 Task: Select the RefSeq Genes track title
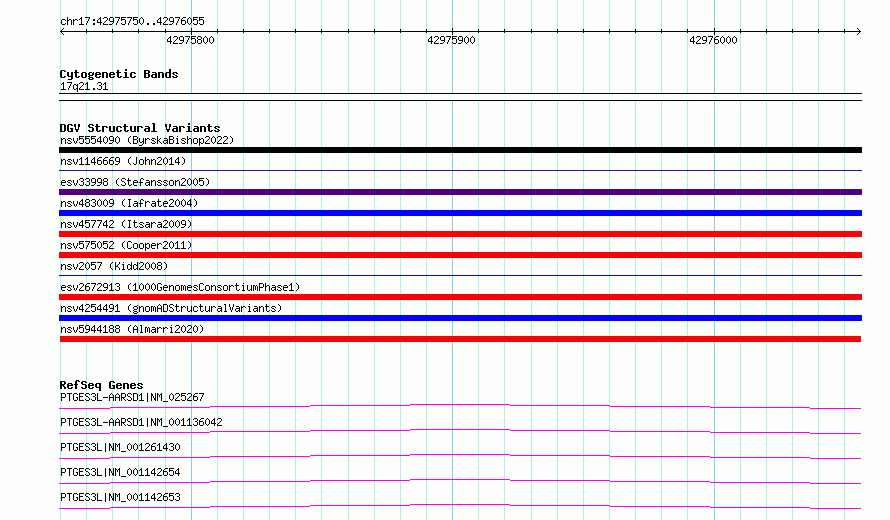click(x=101, y=385)
